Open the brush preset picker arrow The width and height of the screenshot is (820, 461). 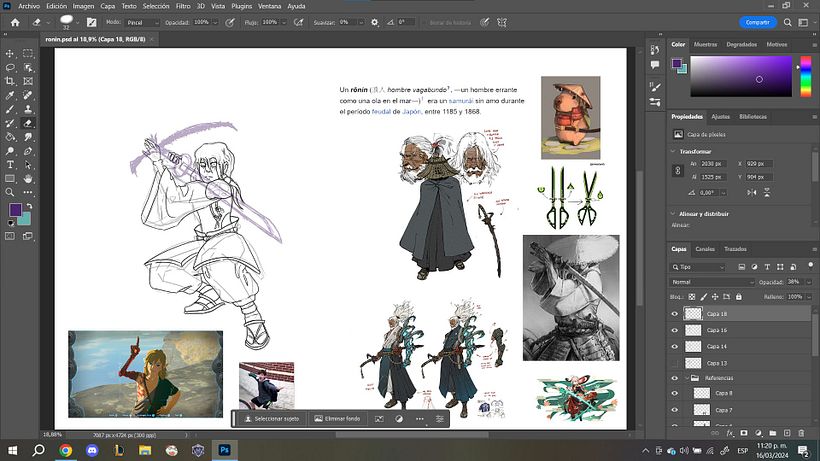(77, 22)
